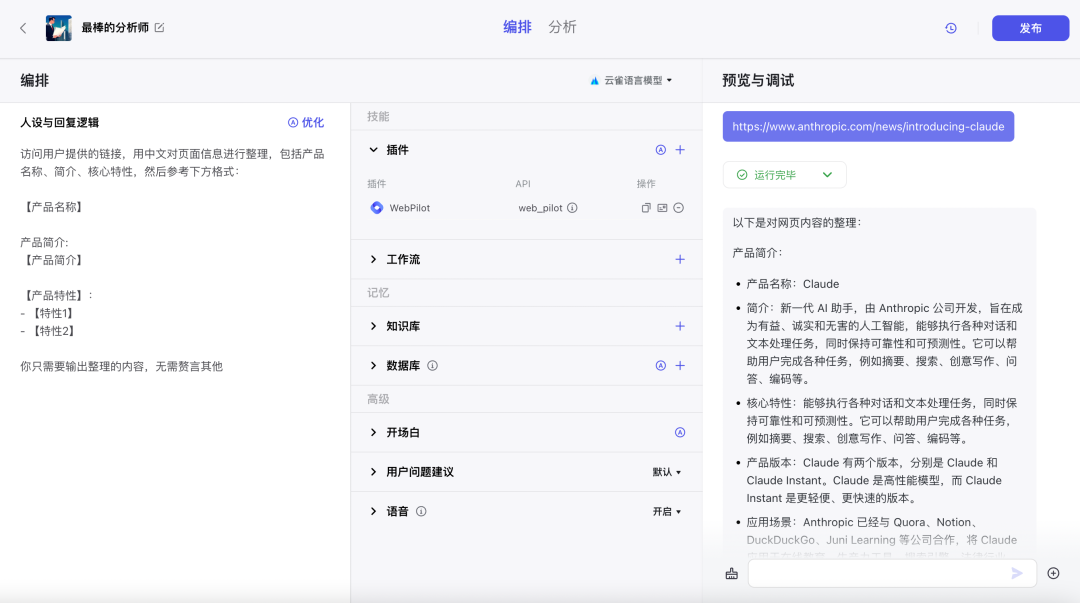This screenshot has height=603, width=1080.
Task: Open the 语音 开启 dropdown
Action: pyautogui.click(x=667, y=511)
